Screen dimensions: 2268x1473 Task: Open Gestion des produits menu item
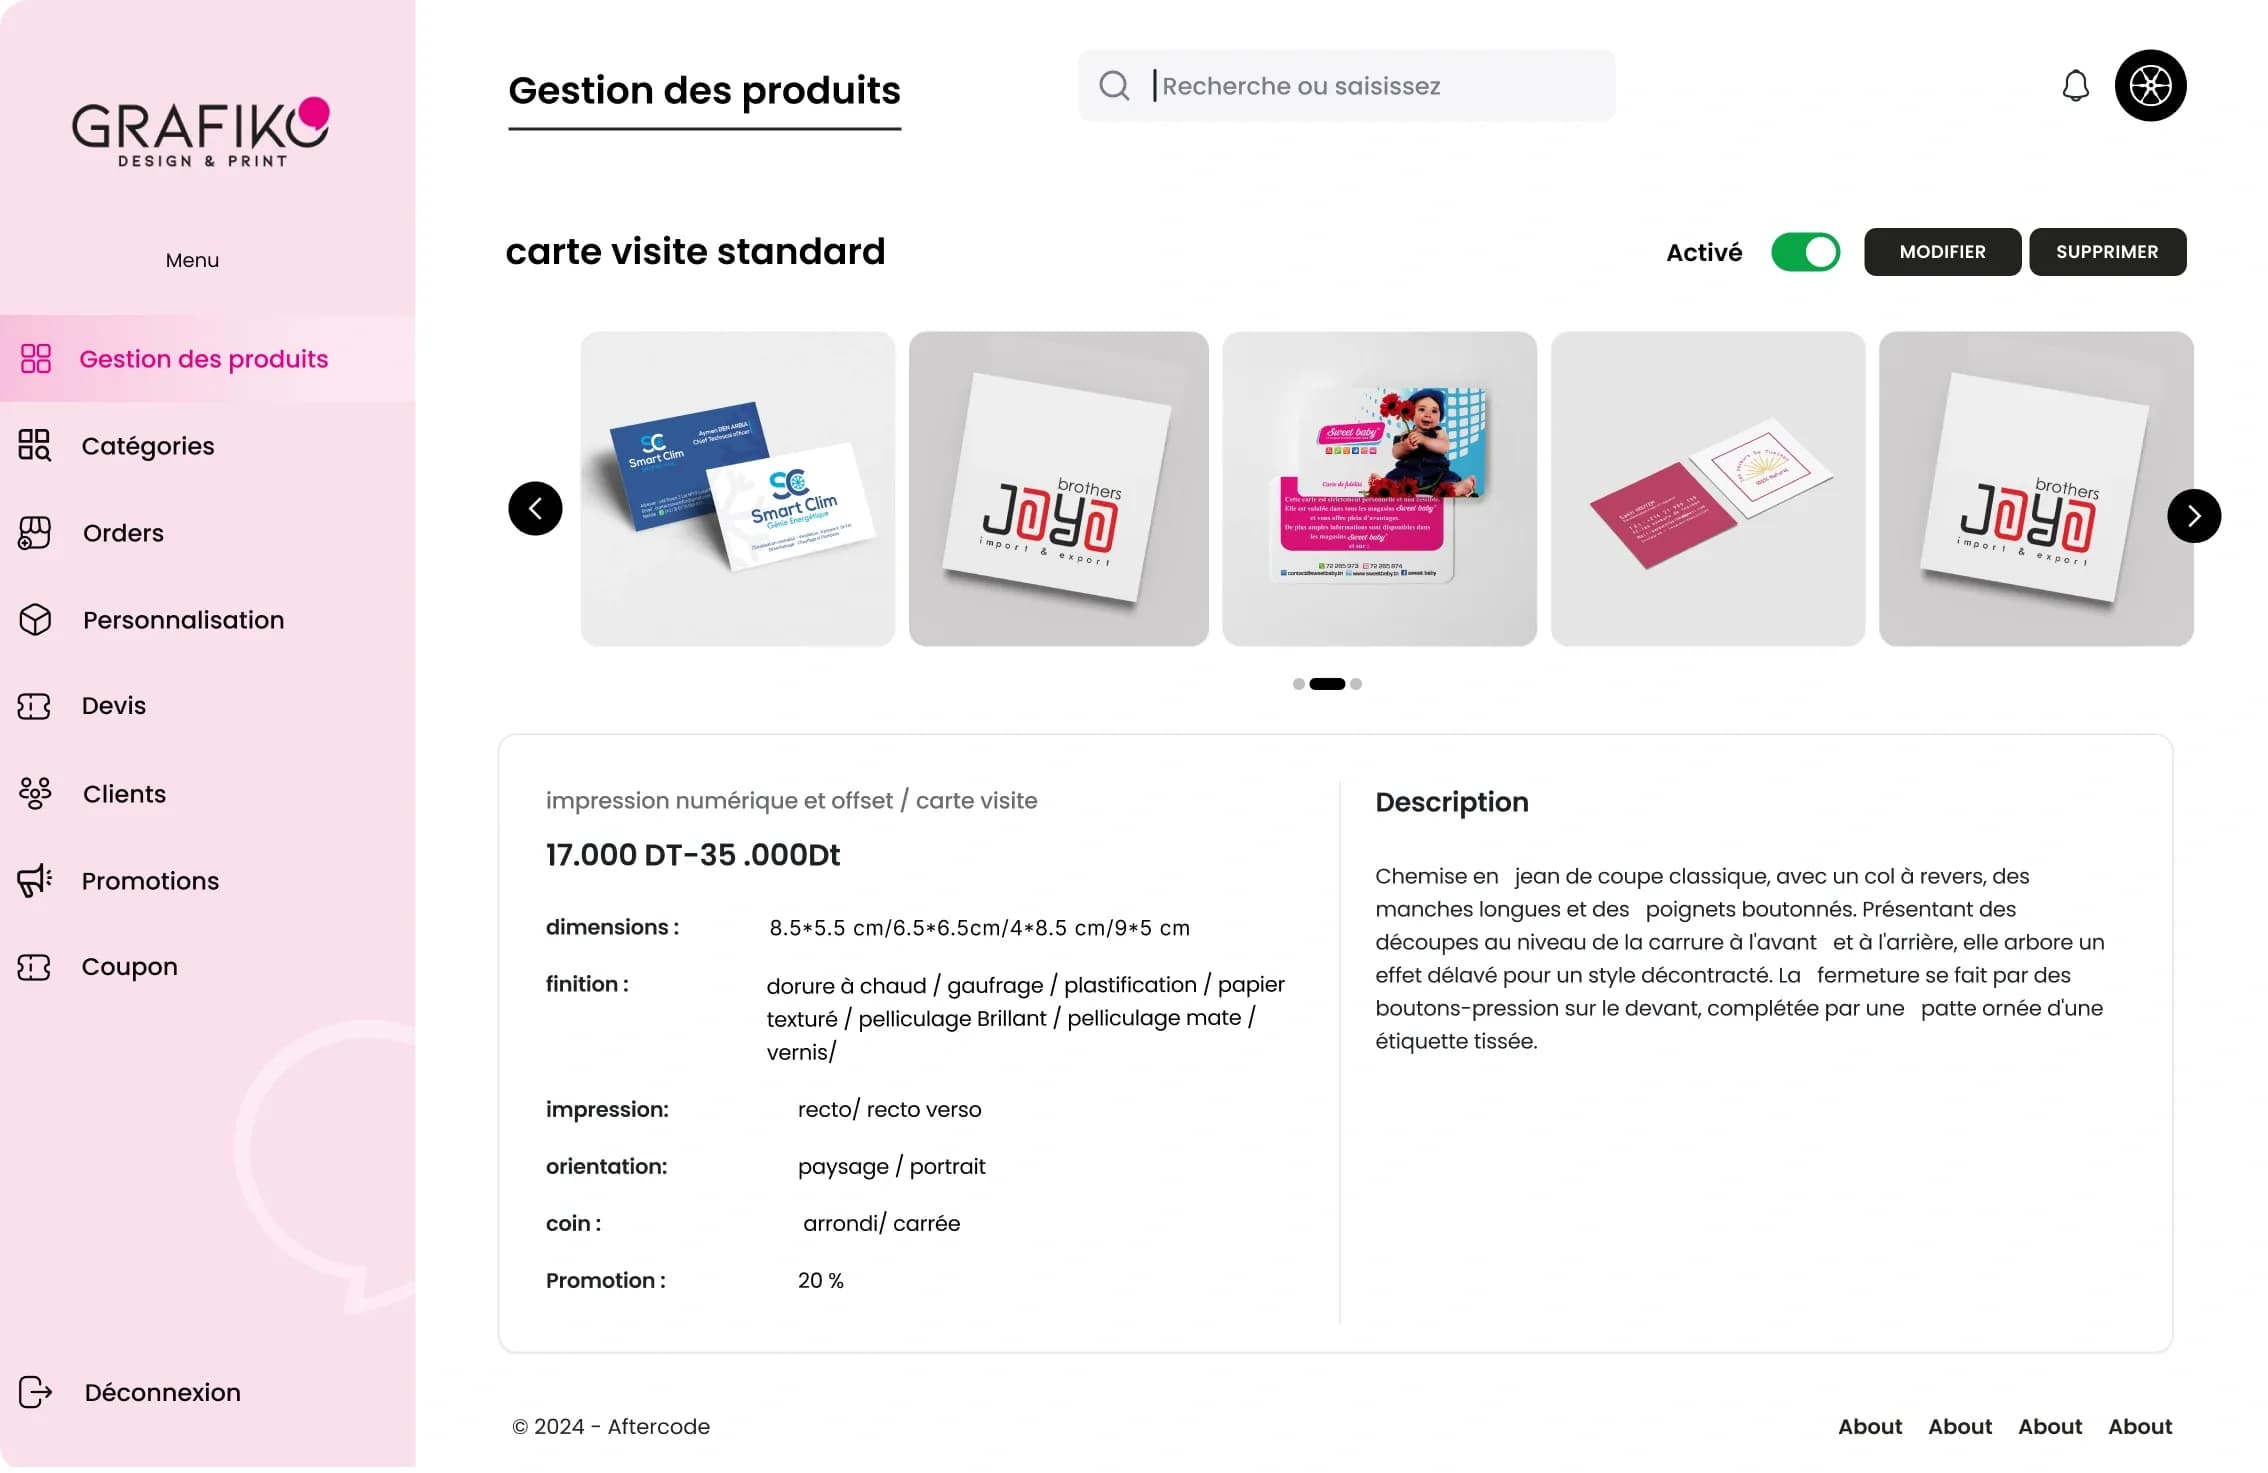(x=203, y=359)
